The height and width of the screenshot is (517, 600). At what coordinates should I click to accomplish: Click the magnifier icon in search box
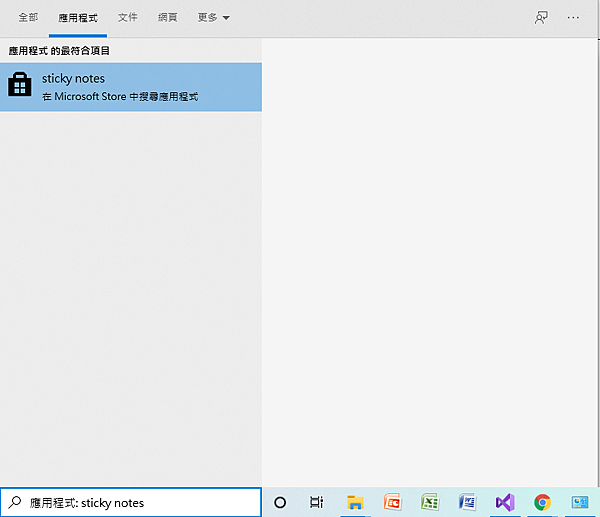[x=15, y=502]
